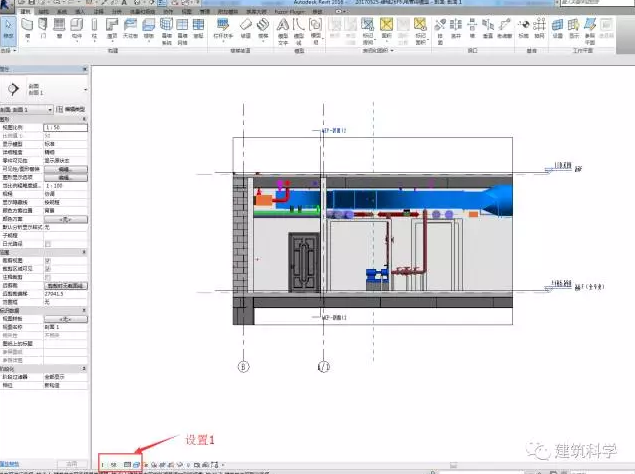Click the Show work plane tool
This screenshot has width=635, height=474.
573,28
